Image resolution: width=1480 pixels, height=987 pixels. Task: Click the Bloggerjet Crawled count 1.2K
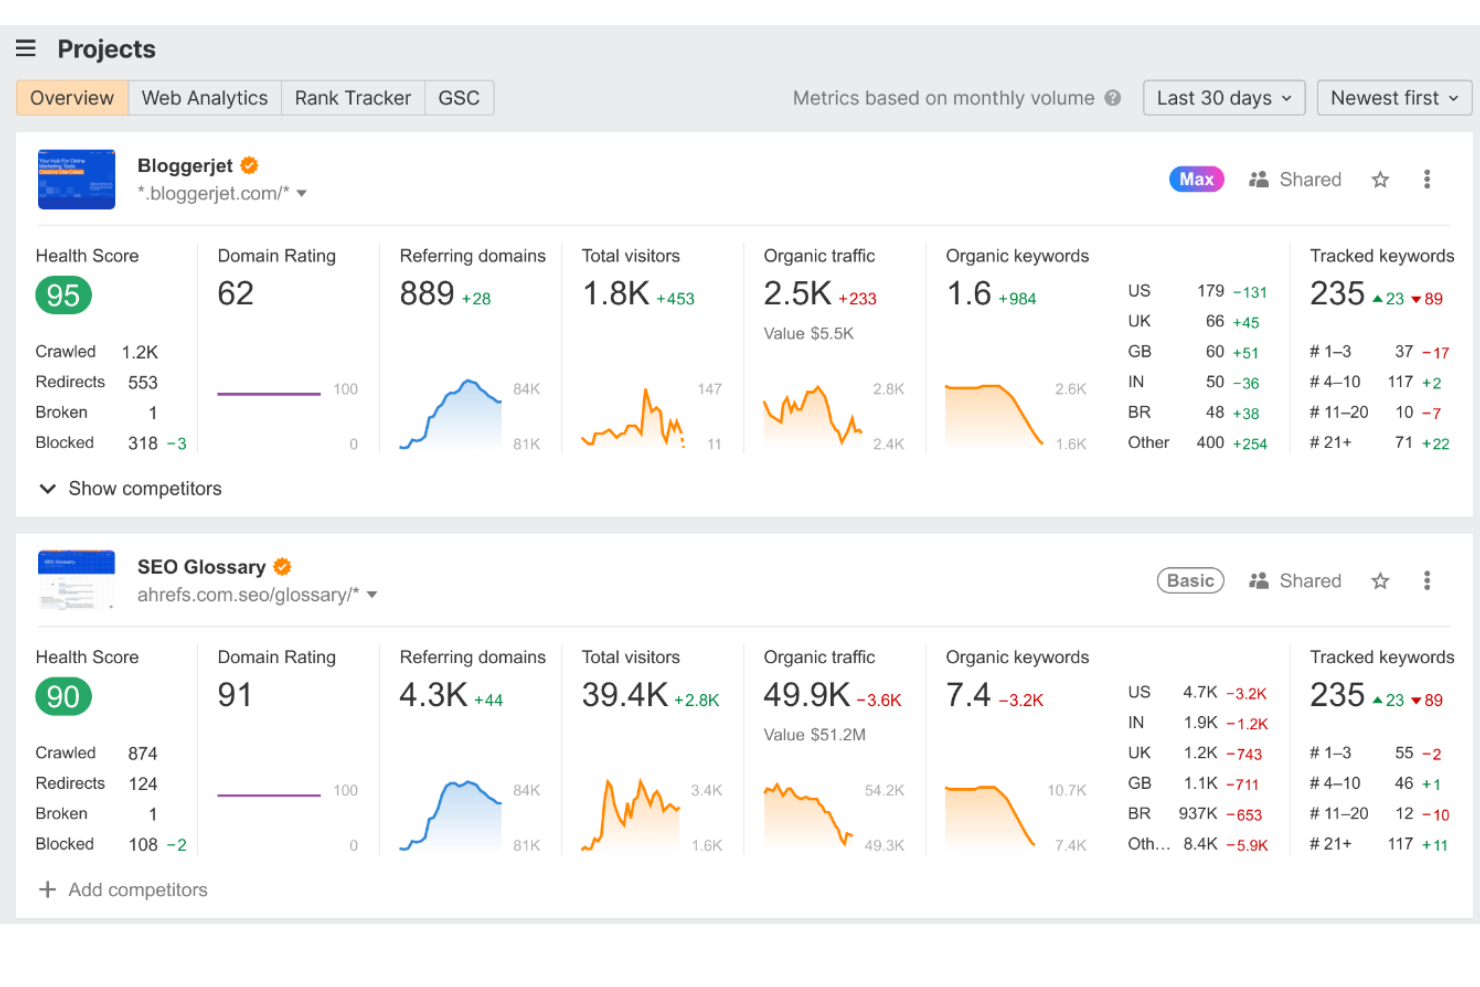[x=140, y=352]
